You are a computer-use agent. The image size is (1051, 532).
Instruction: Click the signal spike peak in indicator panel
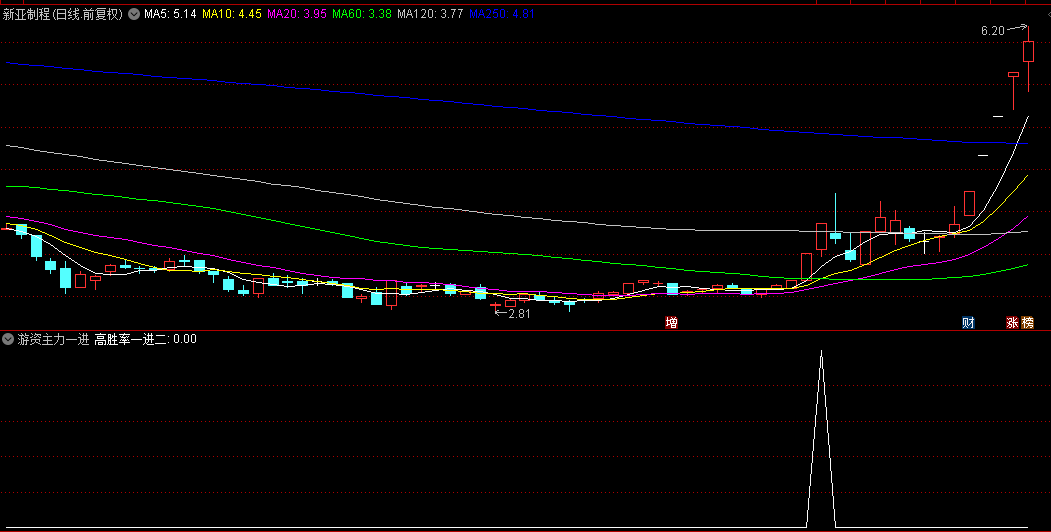coord(821,352)
